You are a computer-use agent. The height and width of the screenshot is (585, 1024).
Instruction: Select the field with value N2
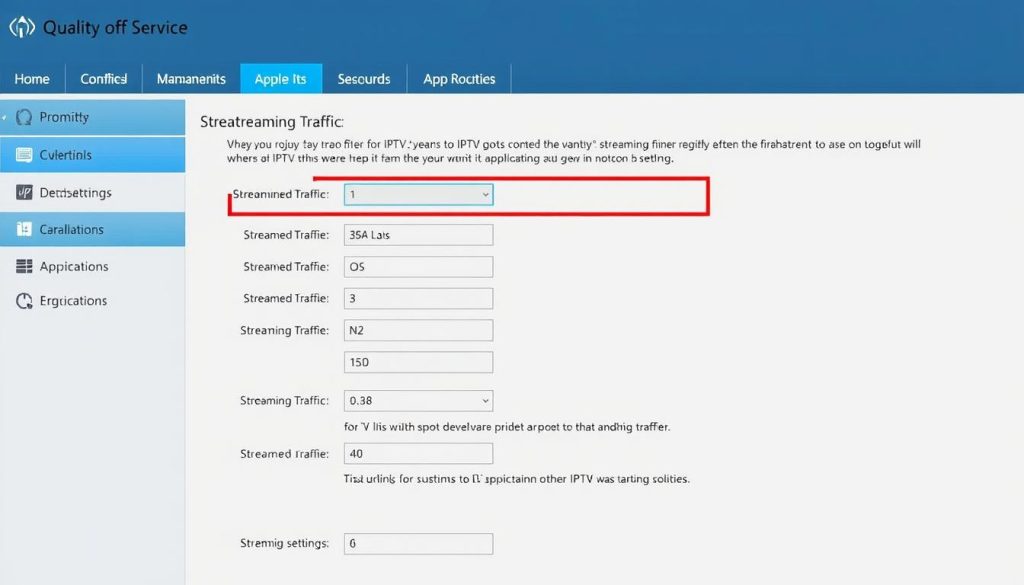pyautogui.click(x=418, y=330)
